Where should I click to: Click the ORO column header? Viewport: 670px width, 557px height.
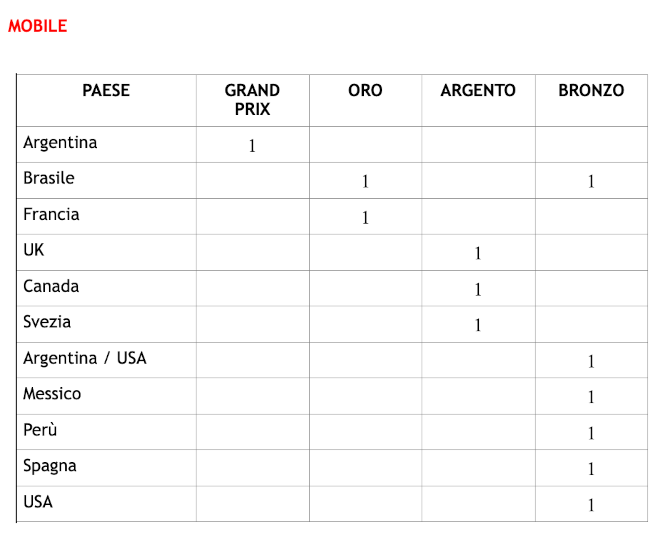click(x=365, y=91)
